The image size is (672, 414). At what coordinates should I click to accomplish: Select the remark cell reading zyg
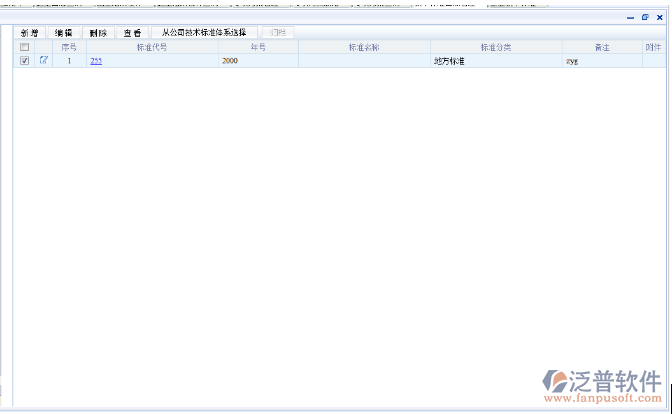(x=602, y=61)
